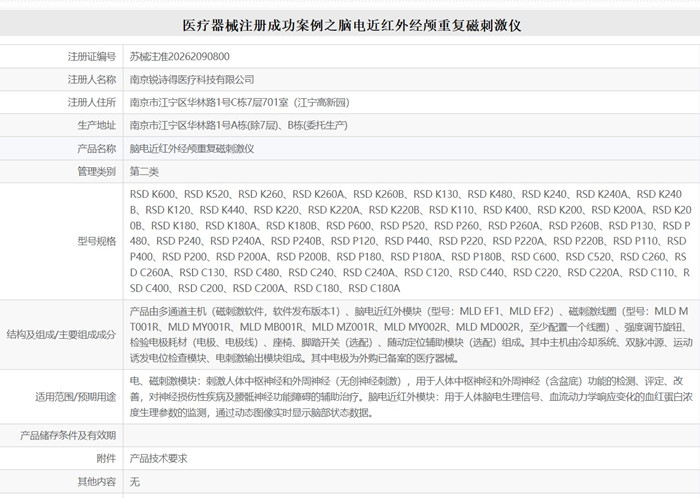Screen dimensions: 700x498
Task: Select the 产品名称 label
Action: (x=96, y=149)
